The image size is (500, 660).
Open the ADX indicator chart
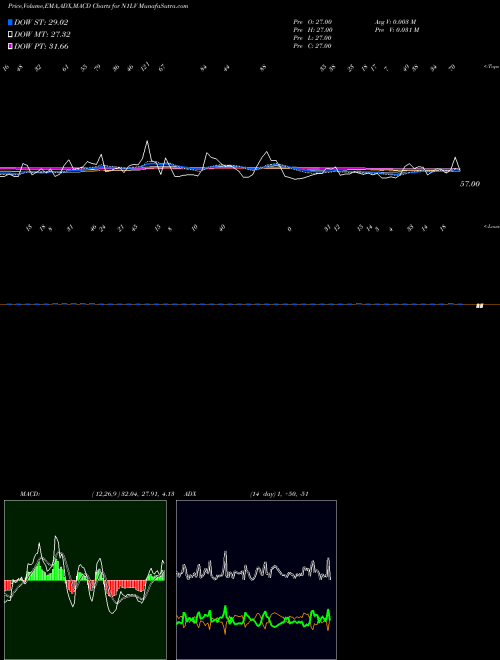pos(256,580)
